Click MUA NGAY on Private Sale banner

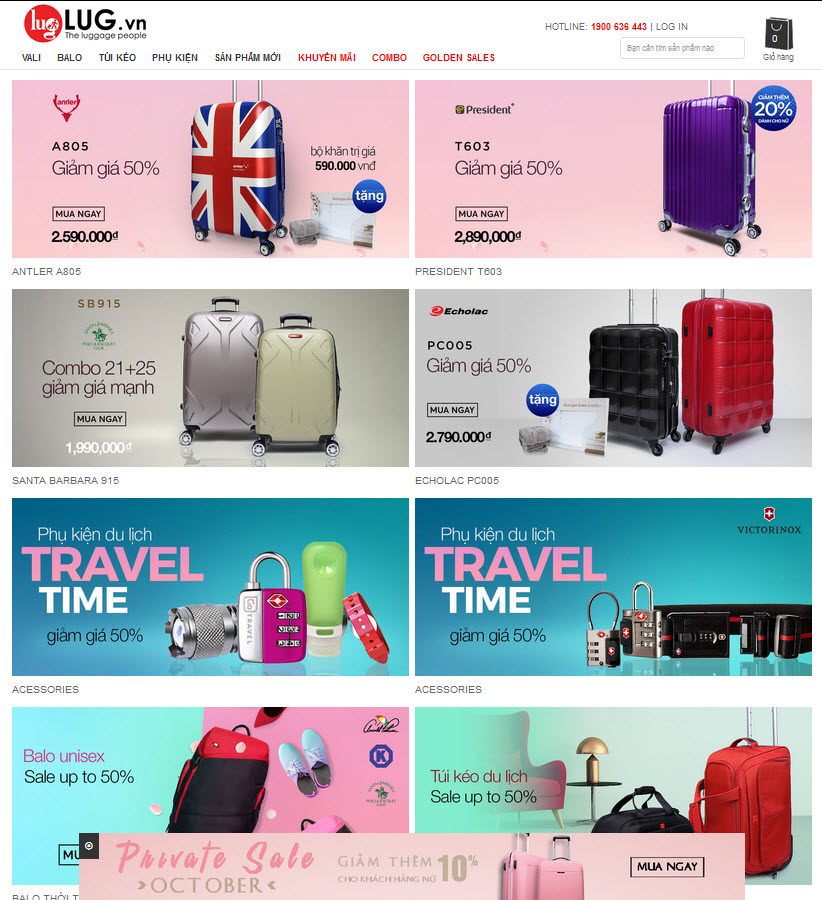coord(667,866)
